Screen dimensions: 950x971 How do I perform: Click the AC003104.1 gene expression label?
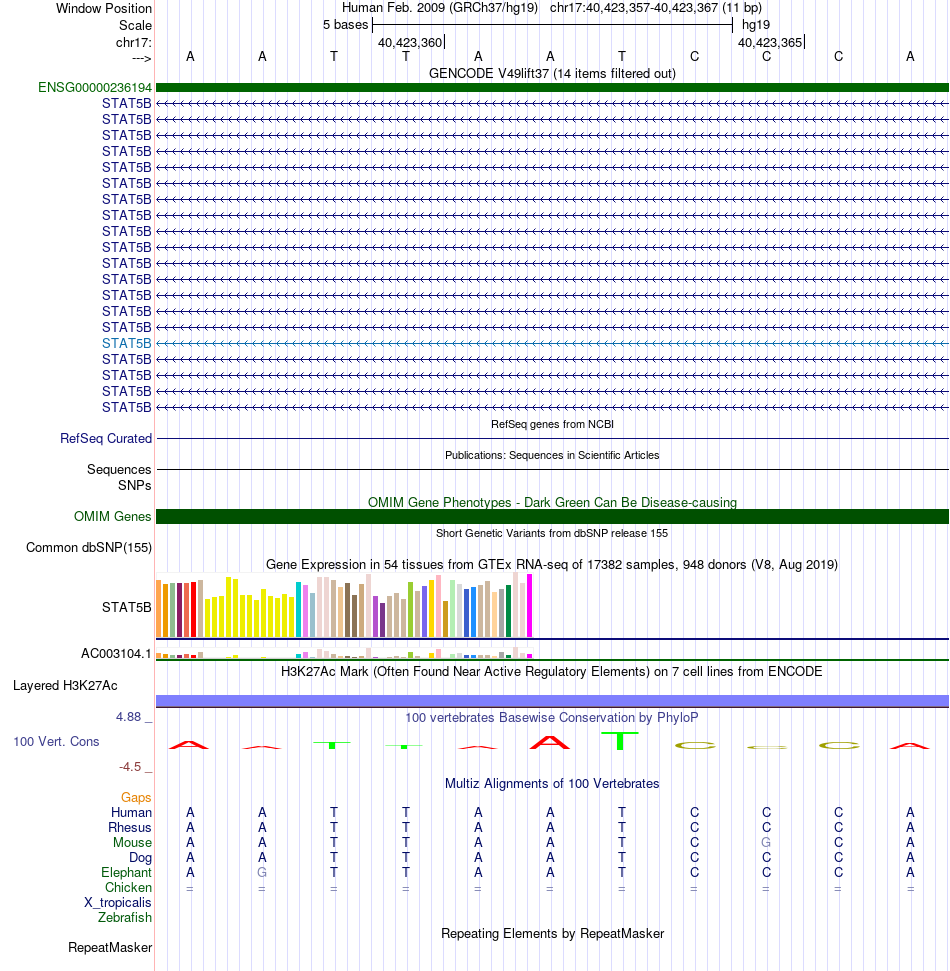[x=116, y=653]
